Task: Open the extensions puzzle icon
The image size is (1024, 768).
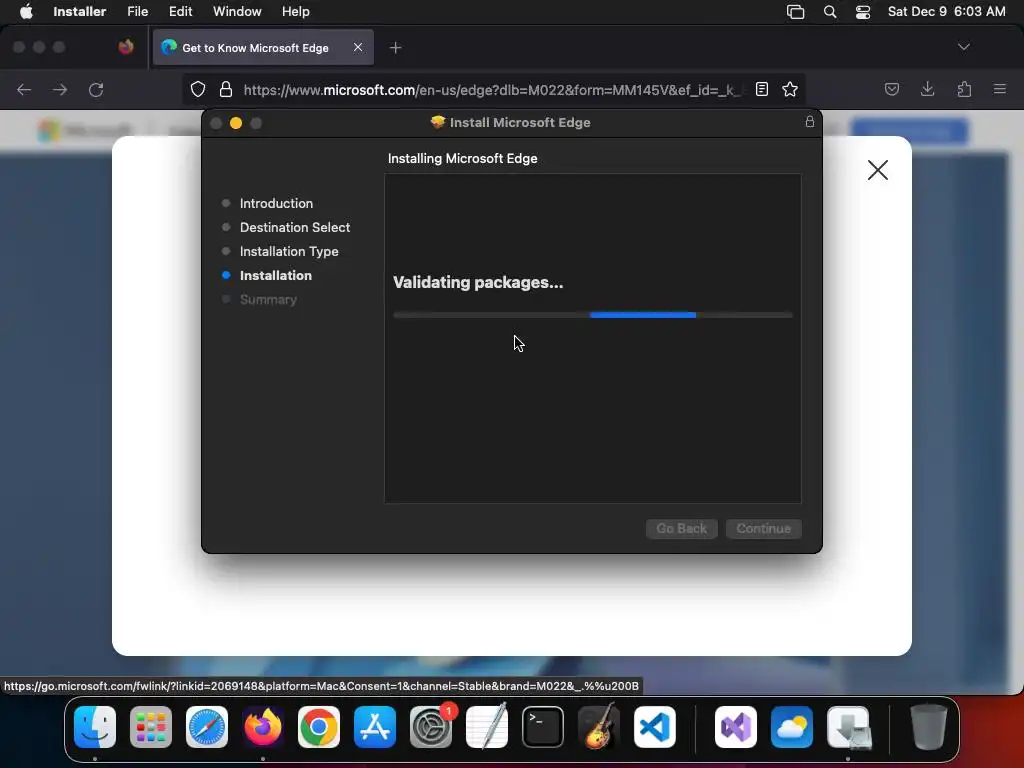Action: [x=964, y=89]
